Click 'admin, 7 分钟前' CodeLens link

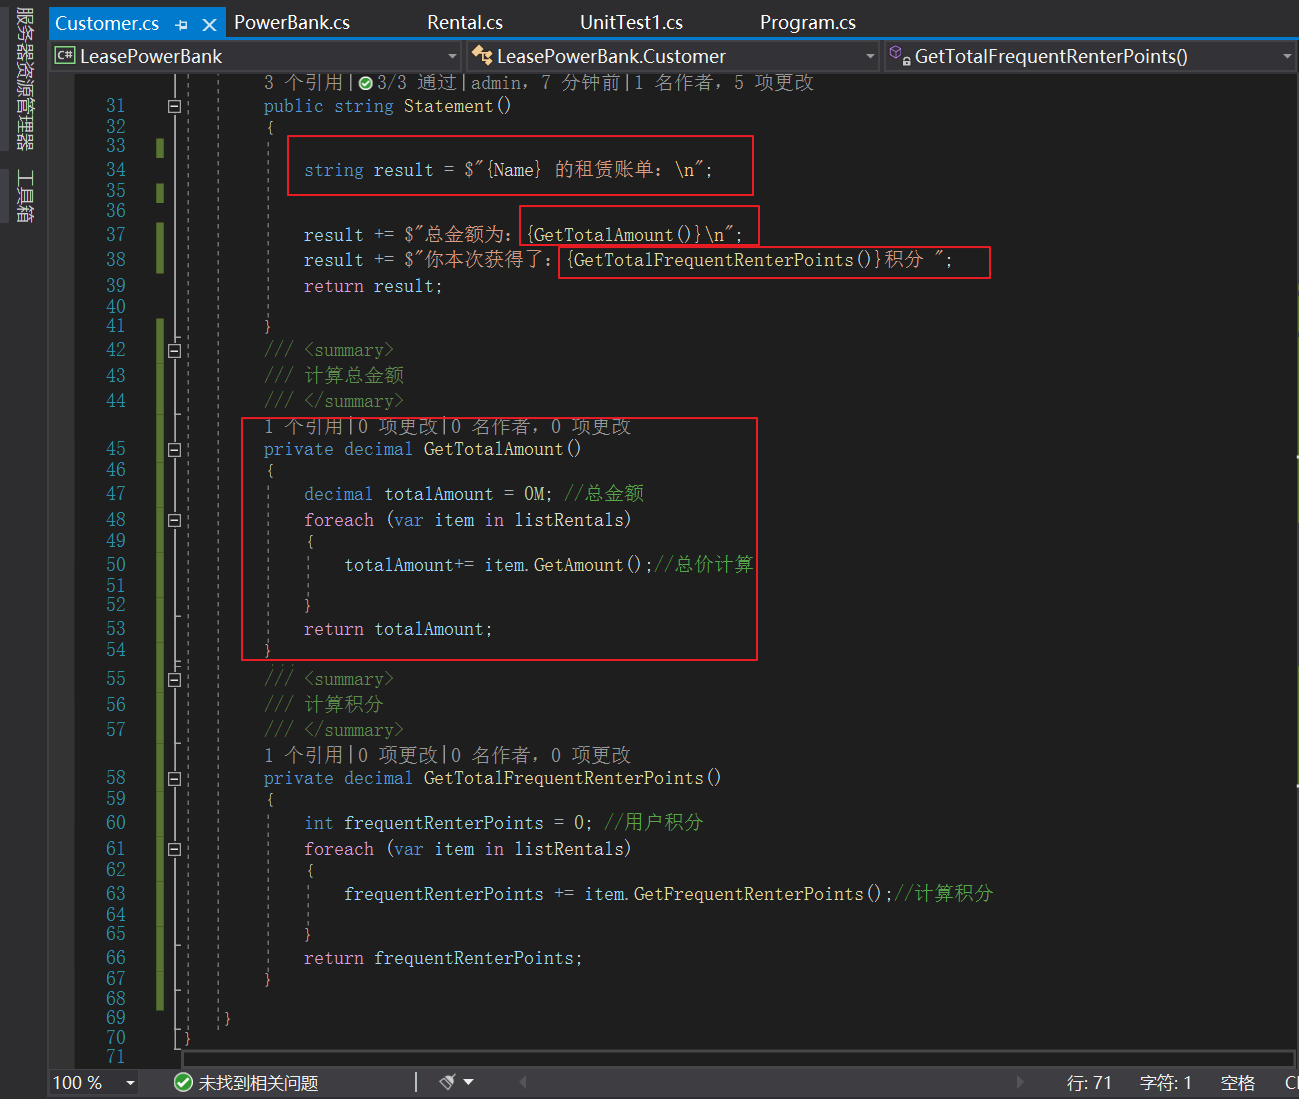point(546,83)
